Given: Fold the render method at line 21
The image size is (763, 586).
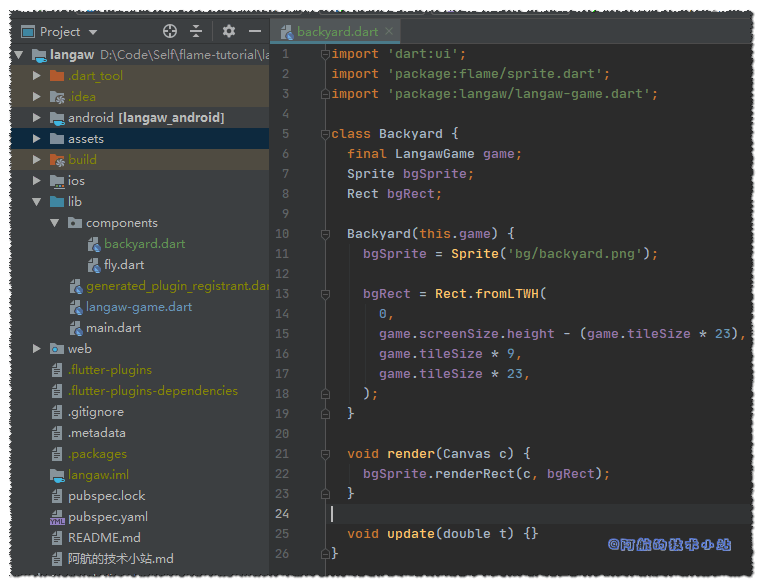Looking at the screenshot, I should [324, 454].
